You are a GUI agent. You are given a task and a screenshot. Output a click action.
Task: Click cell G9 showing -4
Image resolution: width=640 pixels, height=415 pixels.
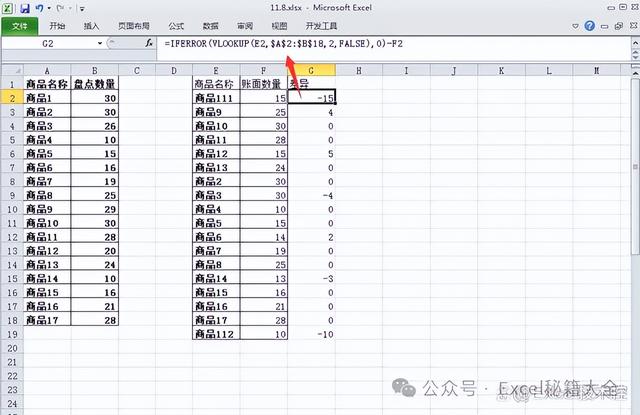311,195
